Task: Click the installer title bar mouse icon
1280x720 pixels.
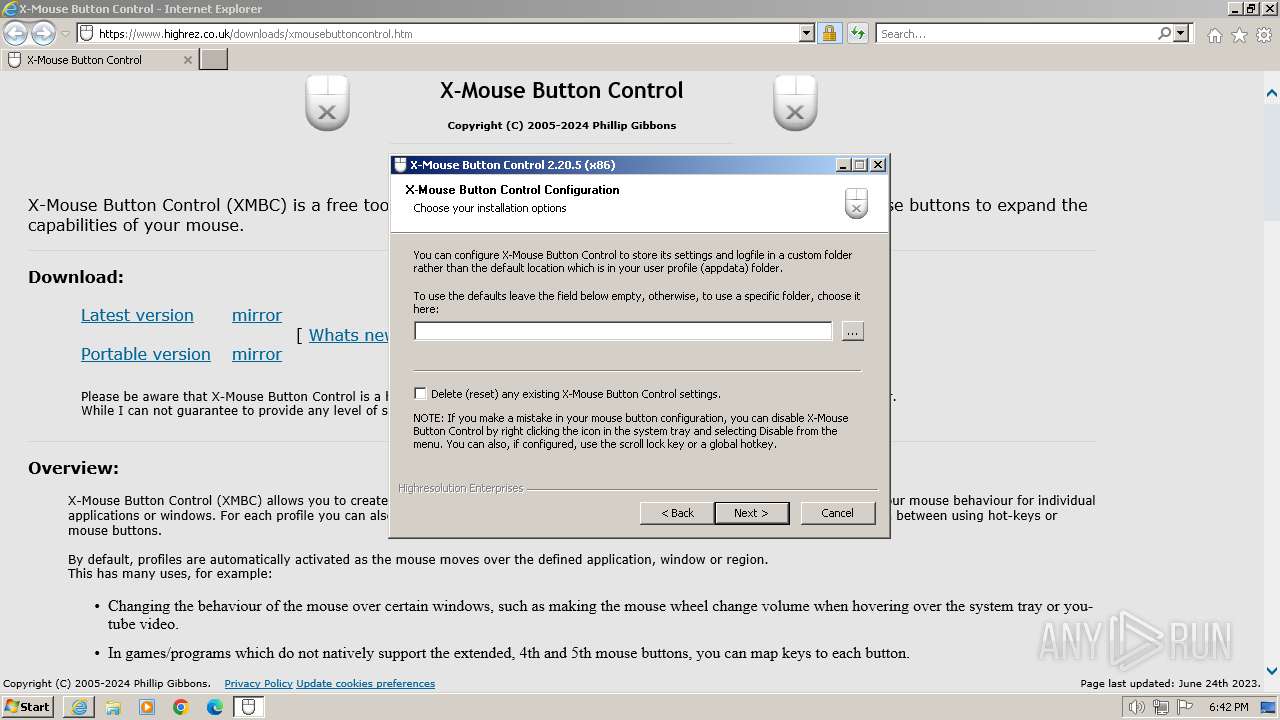Action: 400,165
